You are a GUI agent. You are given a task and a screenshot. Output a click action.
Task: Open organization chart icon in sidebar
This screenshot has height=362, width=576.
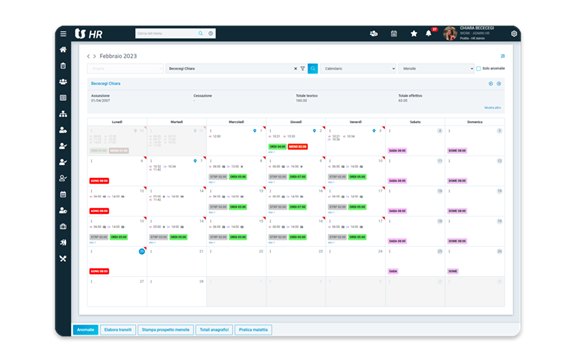pos(63,114)
